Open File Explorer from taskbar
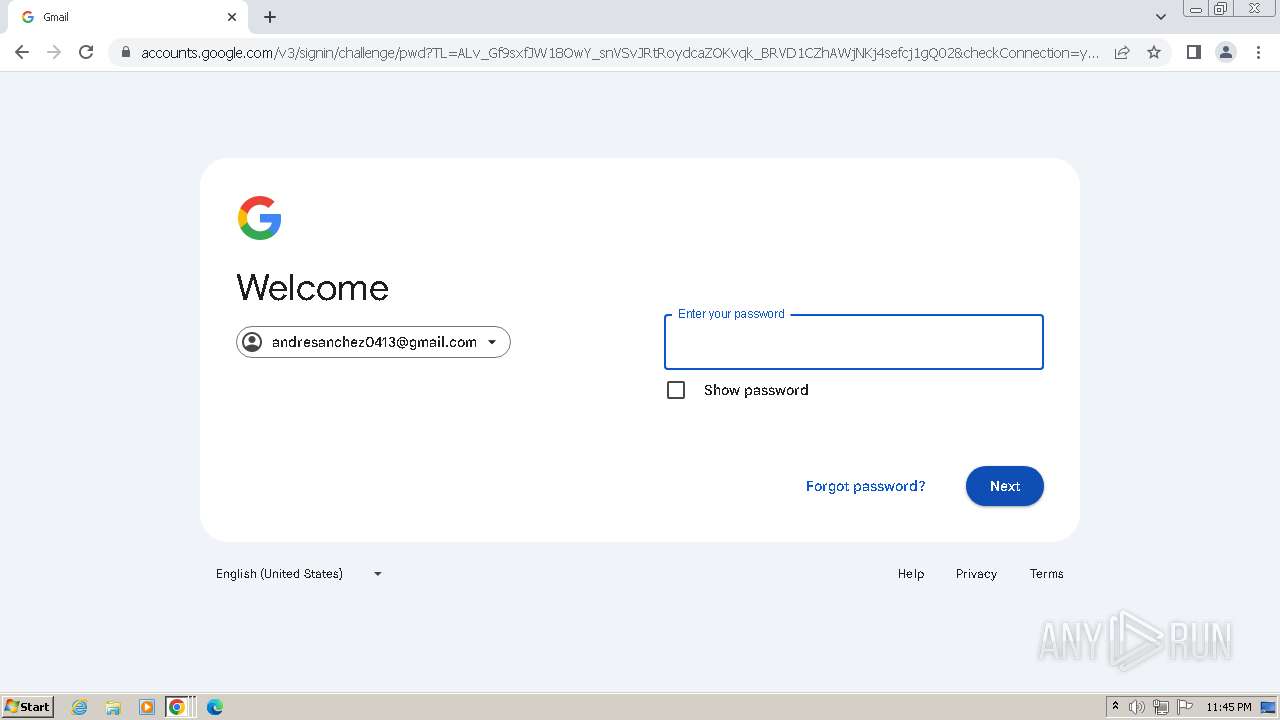 click(113, 707)
